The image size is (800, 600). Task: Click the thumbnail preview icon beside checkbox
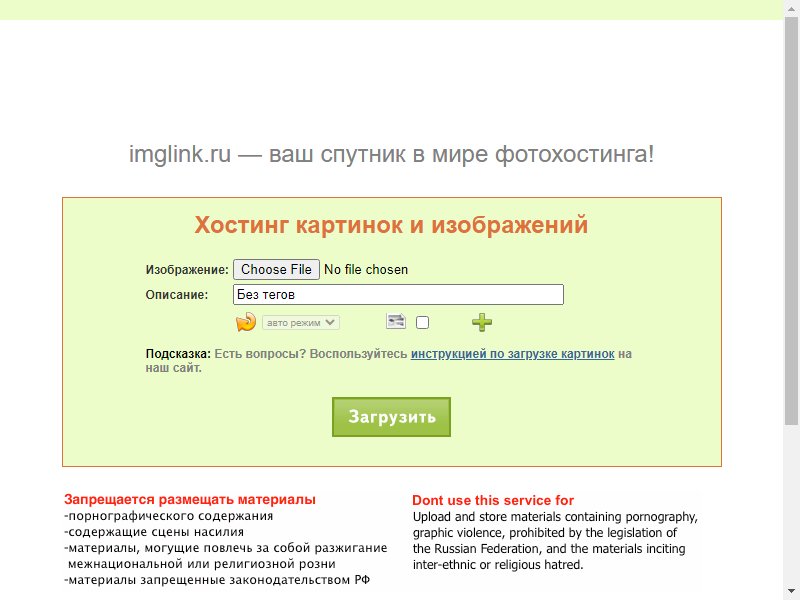pyautogui.click(x=395, y=321)
